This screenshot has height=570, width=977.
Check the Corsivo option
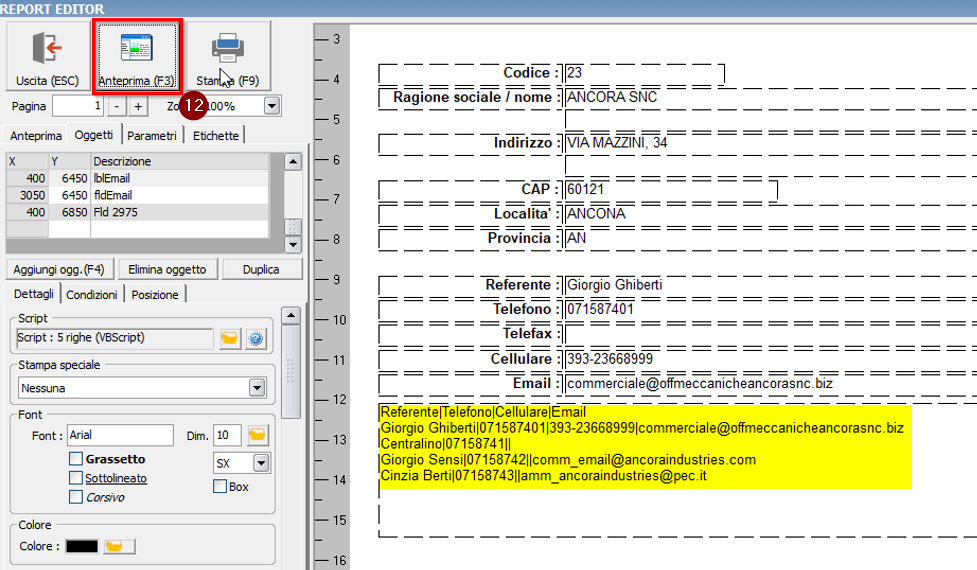tap(76, 497)
